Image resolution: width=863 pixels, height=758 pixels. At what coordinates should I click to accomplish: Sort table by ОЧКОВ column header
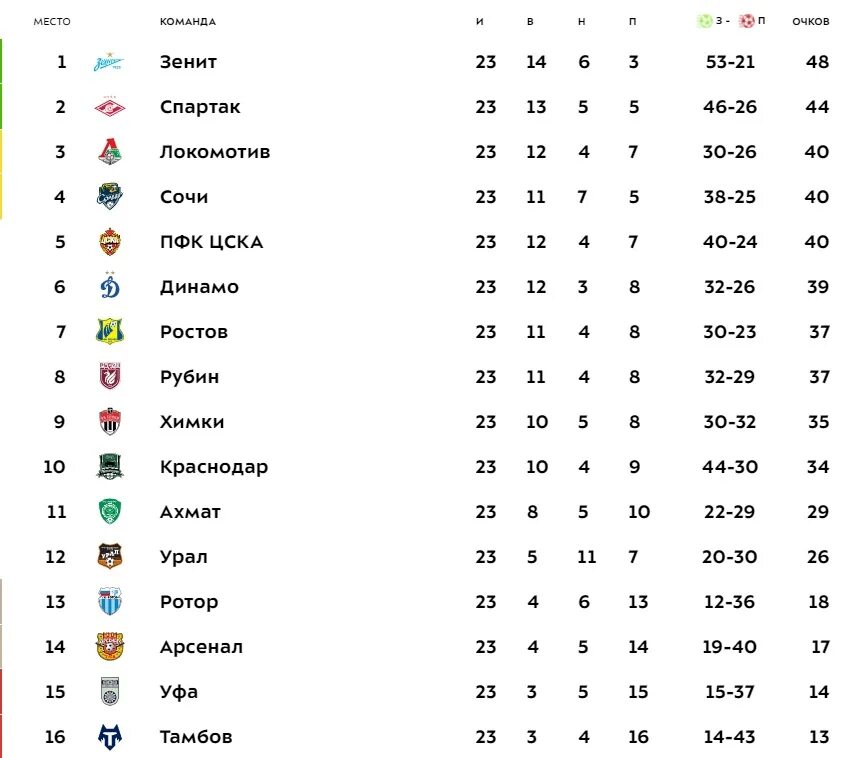(811, 21)
